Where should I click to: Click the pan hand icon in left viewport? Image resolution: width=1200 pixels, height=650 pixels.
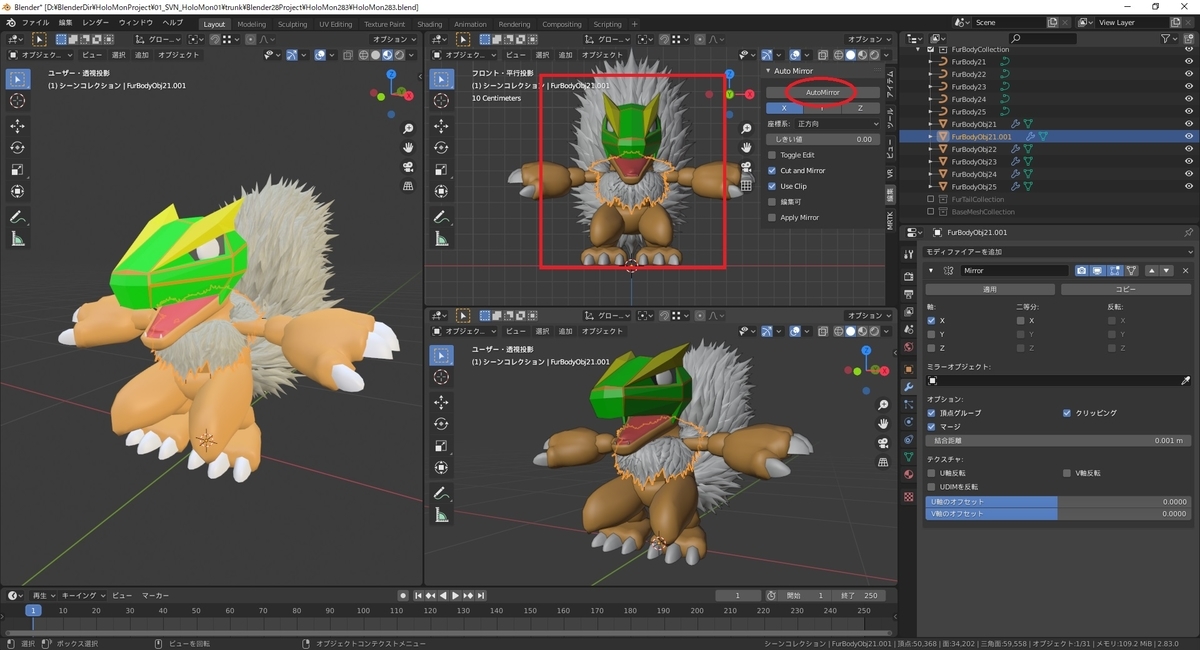[408, 148]
